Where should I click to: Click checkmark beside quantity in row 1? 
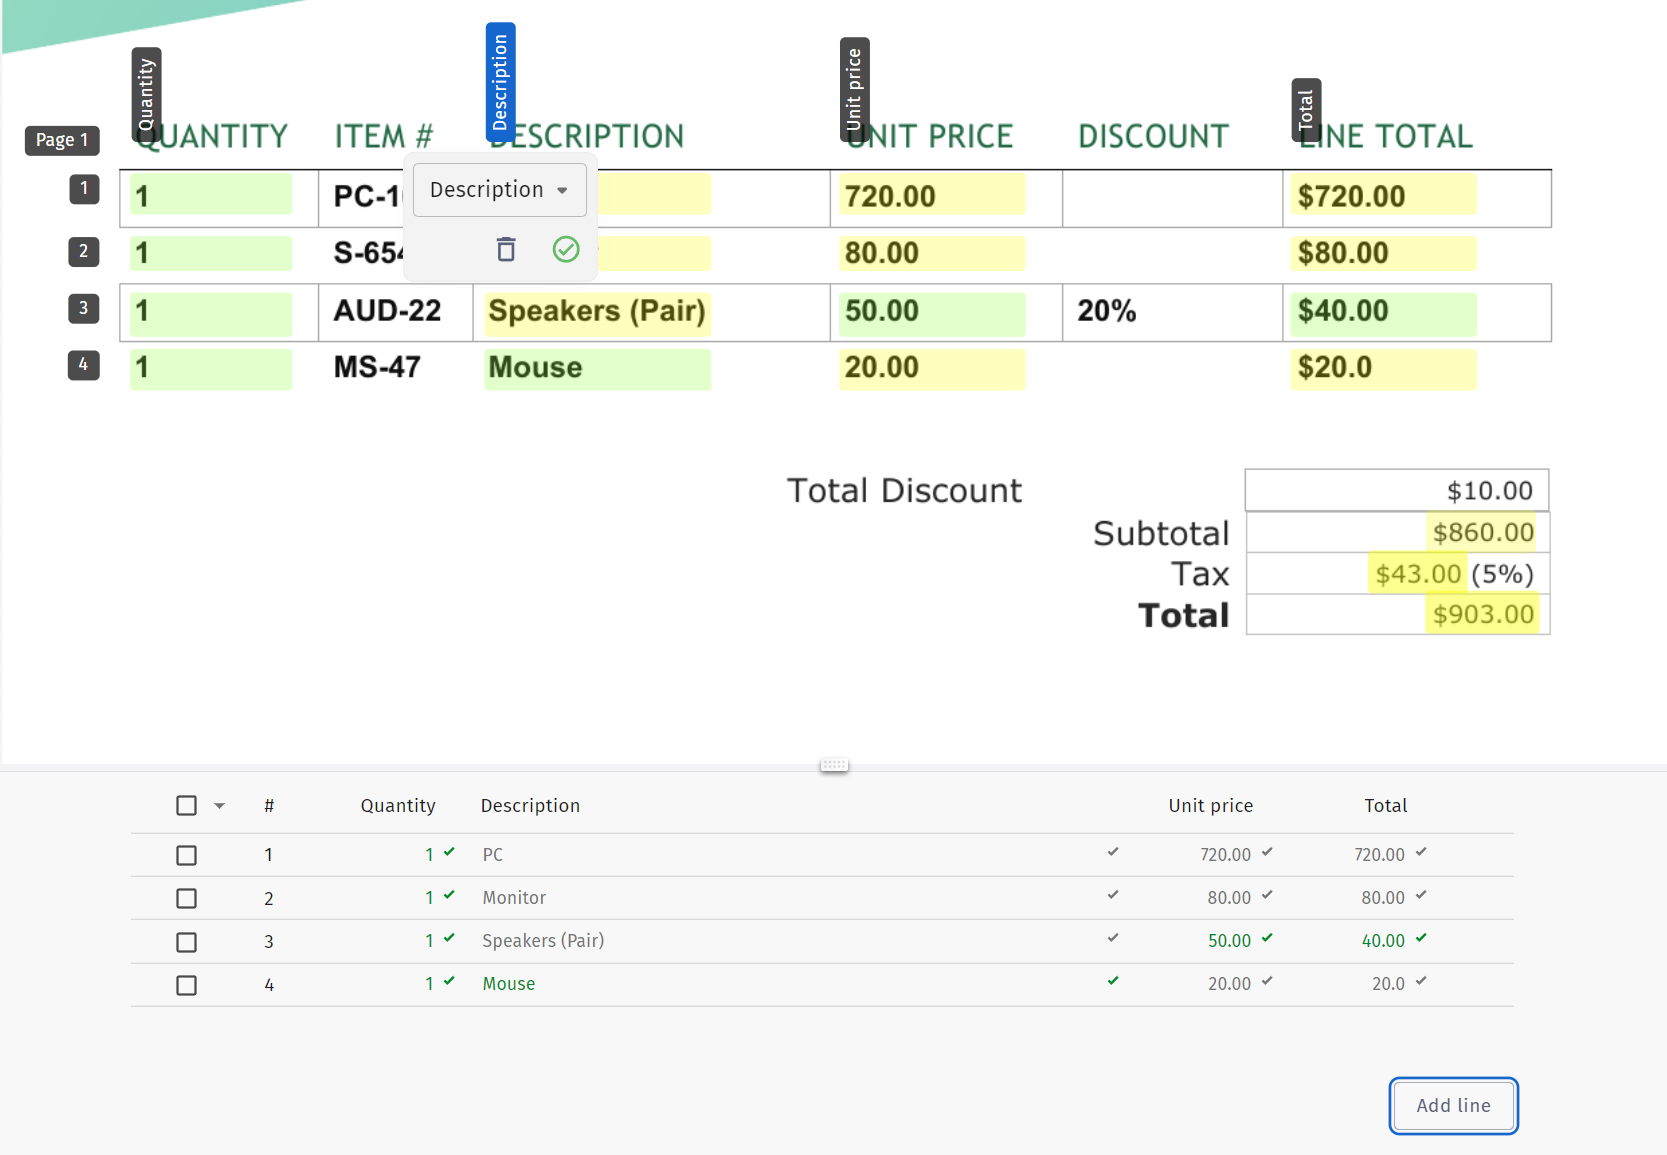click(x=449, y=852)
